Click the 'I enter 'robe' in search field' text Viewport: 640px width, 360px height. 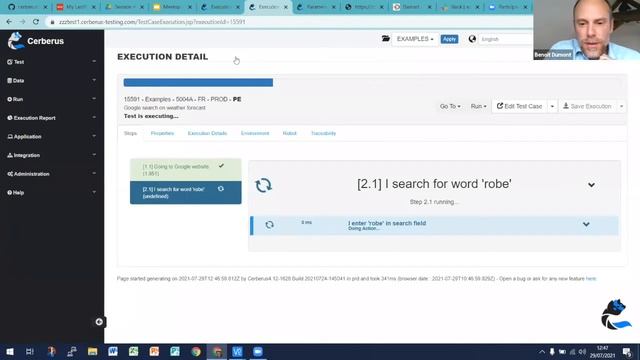pos(387,223)
